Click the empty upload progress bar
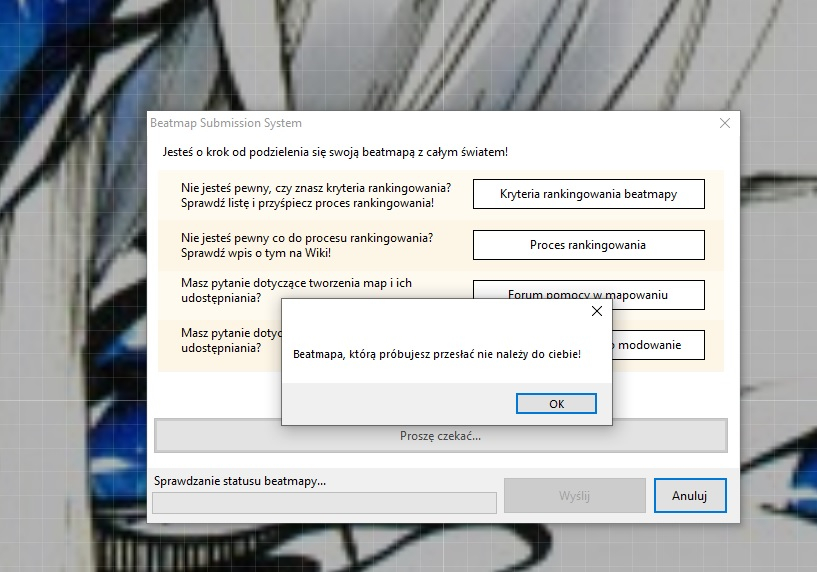The image size is (817, 572). tap(324, 503)
